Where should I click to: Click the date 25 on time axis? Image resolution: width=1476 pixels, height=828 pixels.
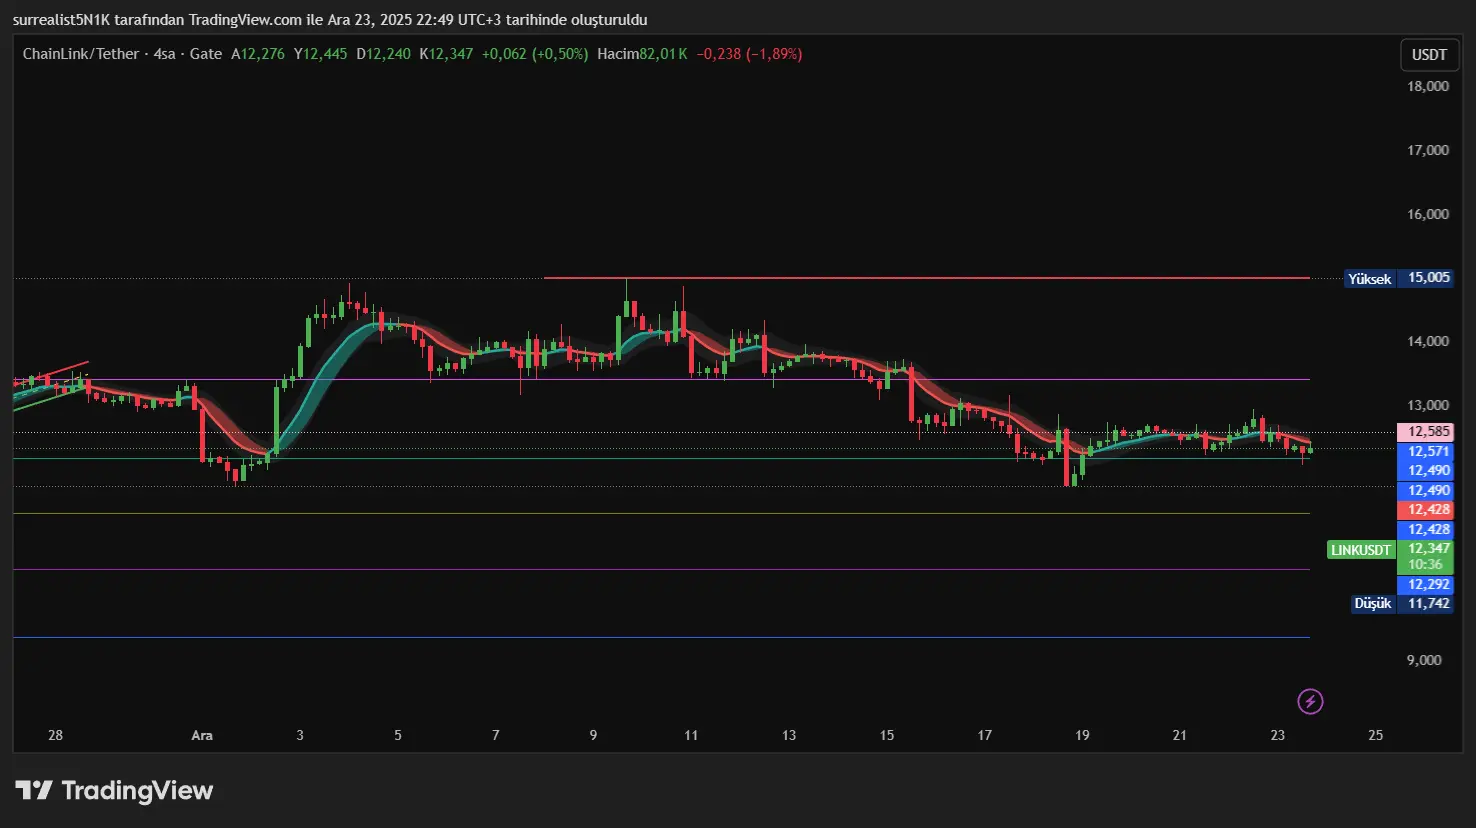[1376, 736]
